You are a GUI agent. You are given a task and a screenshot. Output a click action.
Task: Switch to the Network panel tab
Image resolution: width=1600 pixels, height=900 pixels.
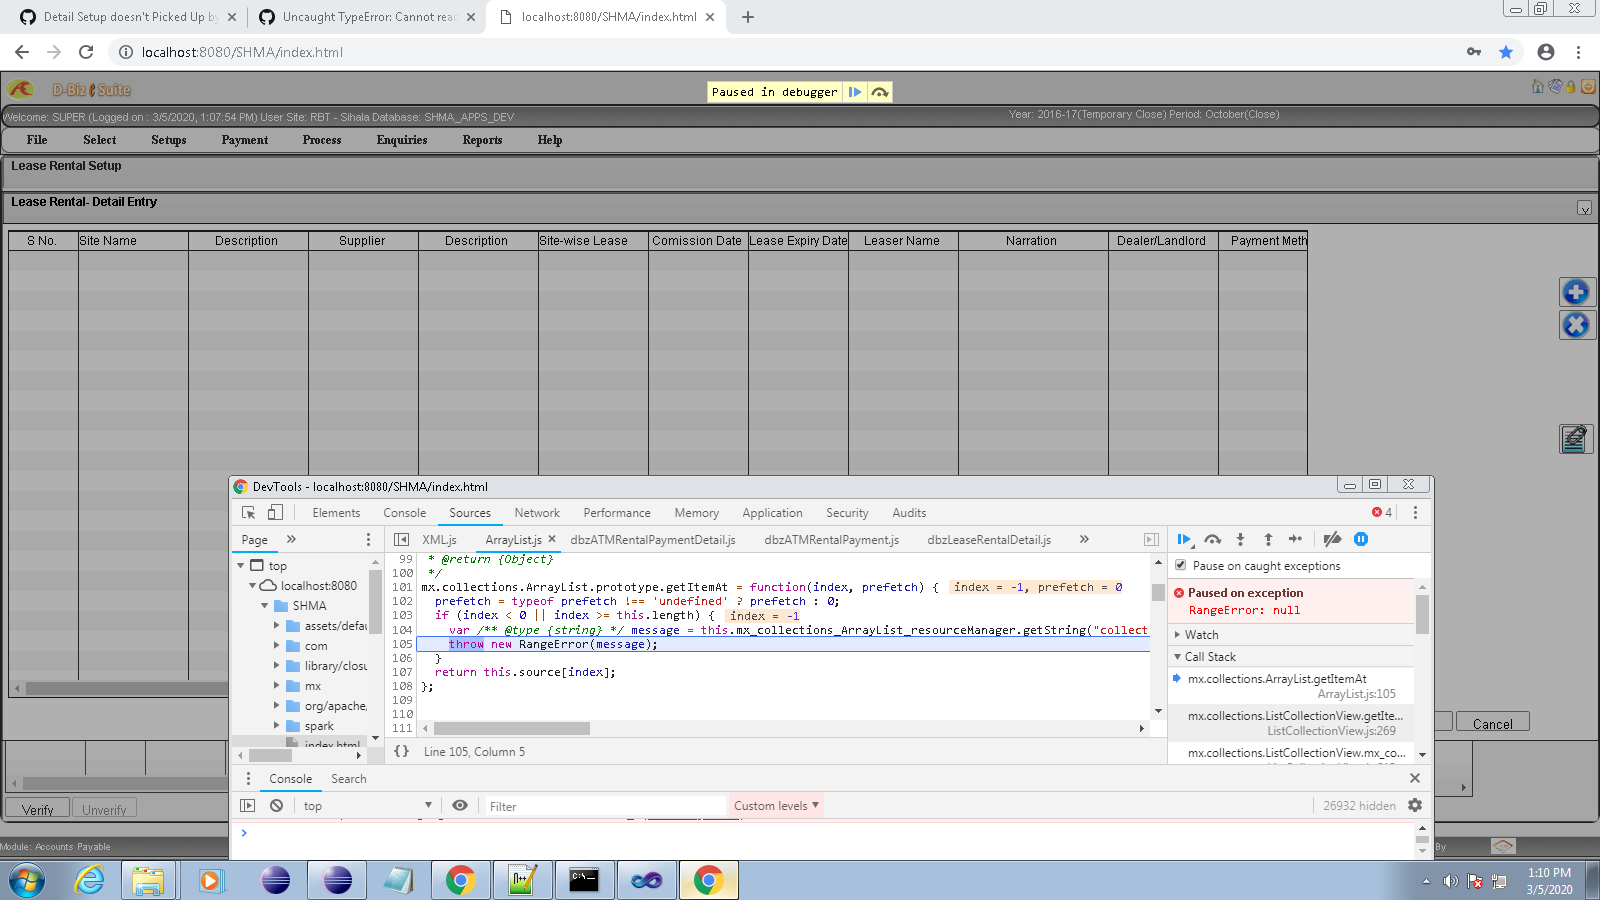tap(537, 512)
